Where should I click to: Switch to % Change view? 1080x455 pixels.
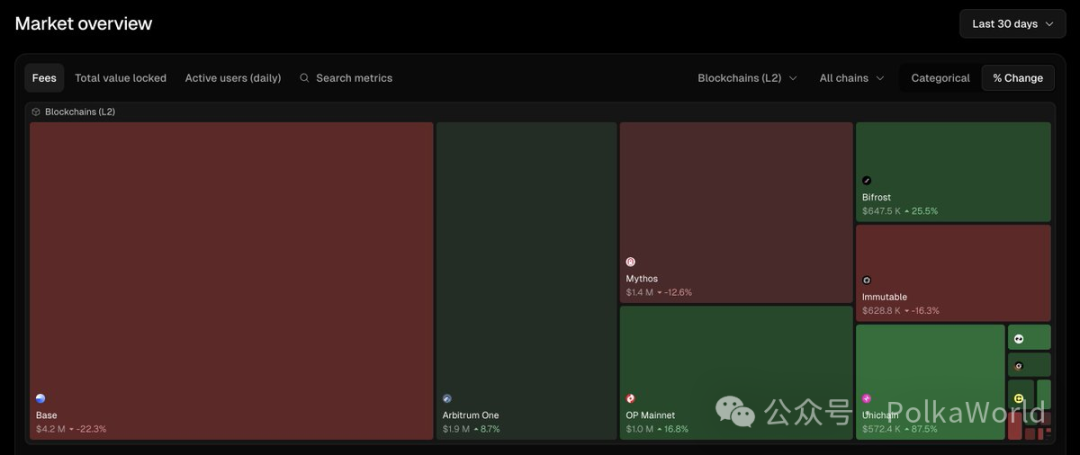(1017, 78)
